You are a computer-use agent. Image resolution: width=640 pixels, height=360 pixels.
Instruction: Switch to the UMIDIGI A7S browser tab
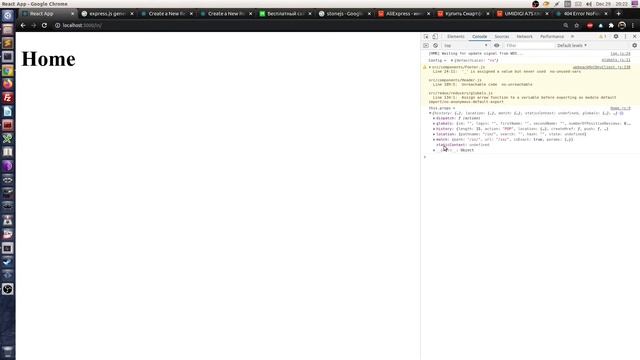click(522, 13)
